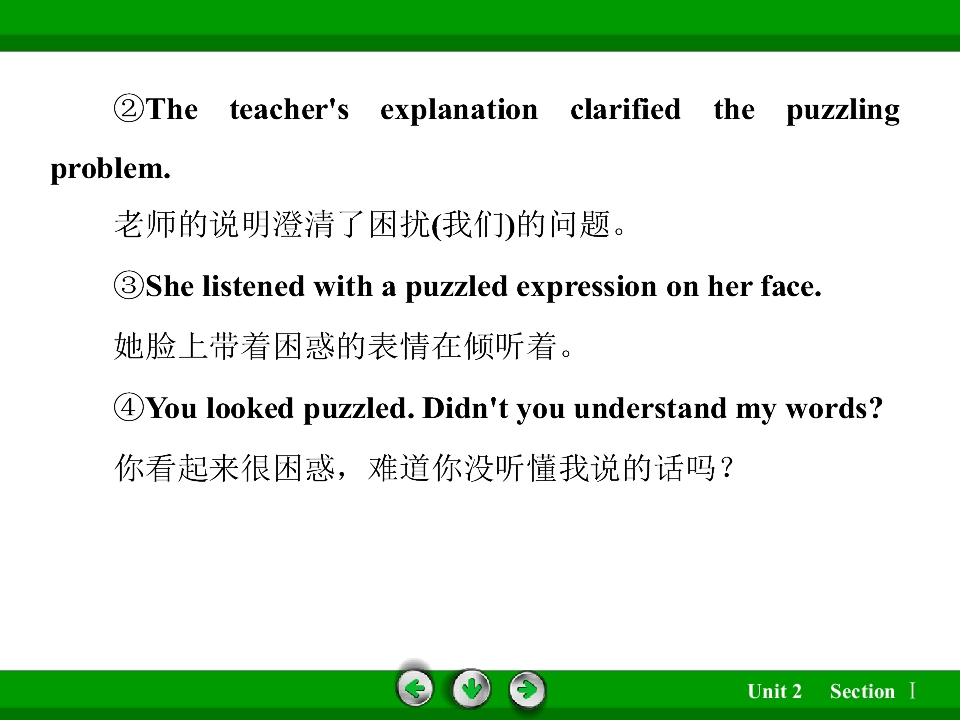Image resolution: width=960 pixels, height=720 pixels.
Task: Click Chinese translation '老师的说明澄清了困扰(我们)的问题。'
Action: pyautogui.click(x=371, y=223)
